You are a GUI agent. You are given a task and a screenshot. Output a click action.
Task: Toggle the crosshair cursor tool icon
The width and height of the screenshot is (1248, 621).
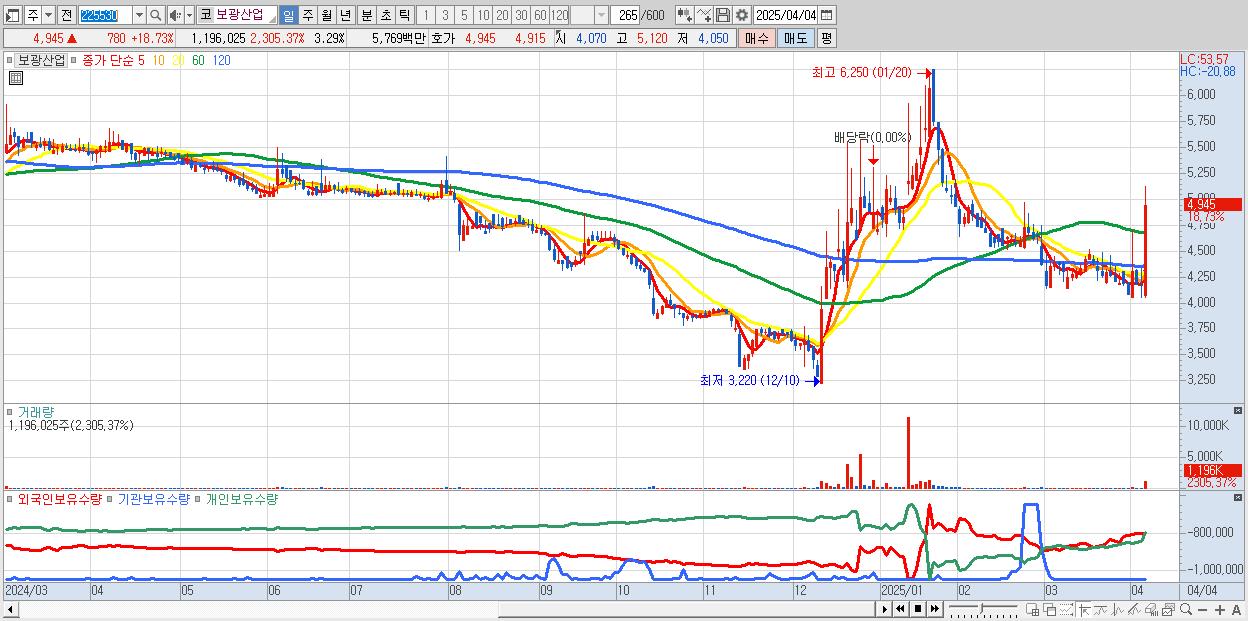1084,609
